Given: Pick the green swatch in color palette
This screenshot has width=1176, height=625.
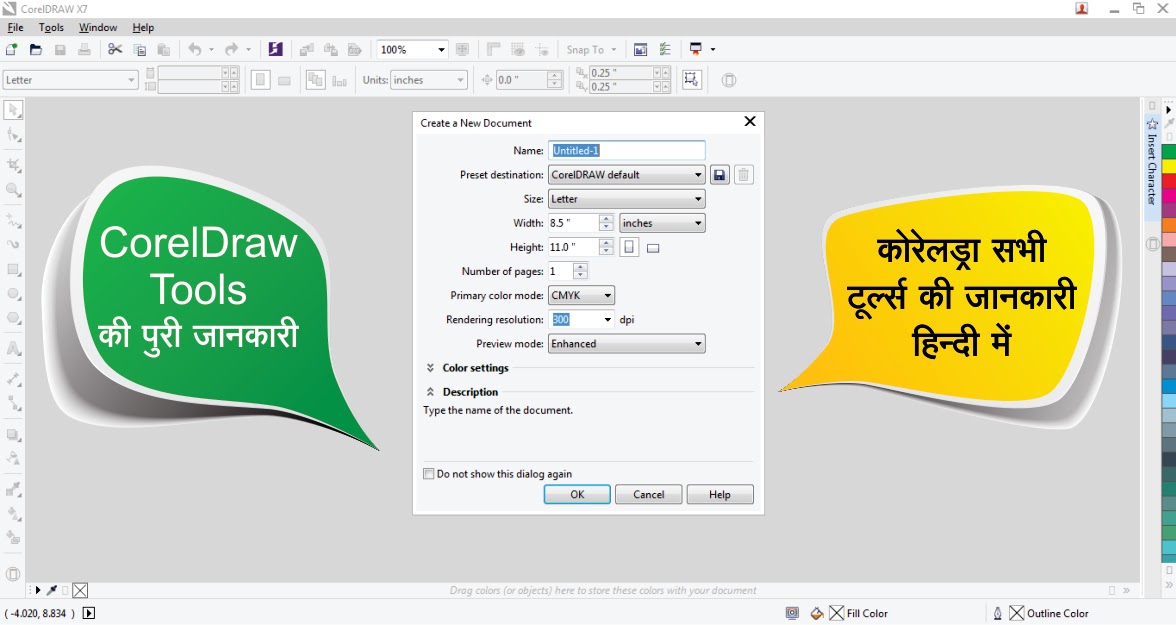Looking at the screenshot, I should click(1168, 152).
